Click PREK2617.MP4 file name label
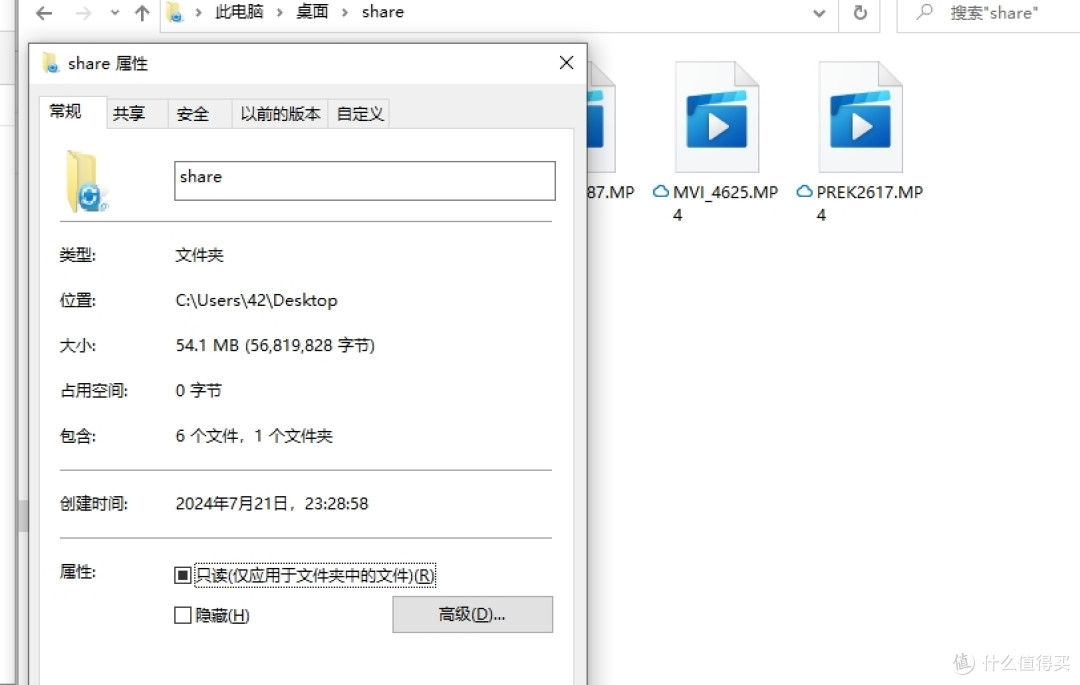The height and width of the screenshot is (685, 1080). (x=869, y=203)
